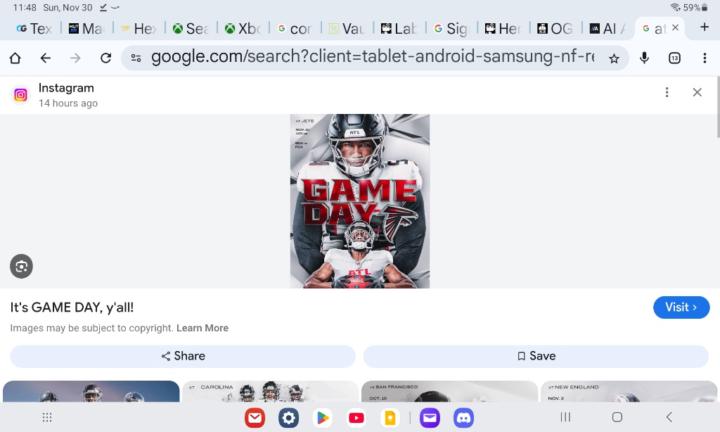The height and width of the screenshot is (432, 720).
Task: Click the Save button
Action: point(536,356)
